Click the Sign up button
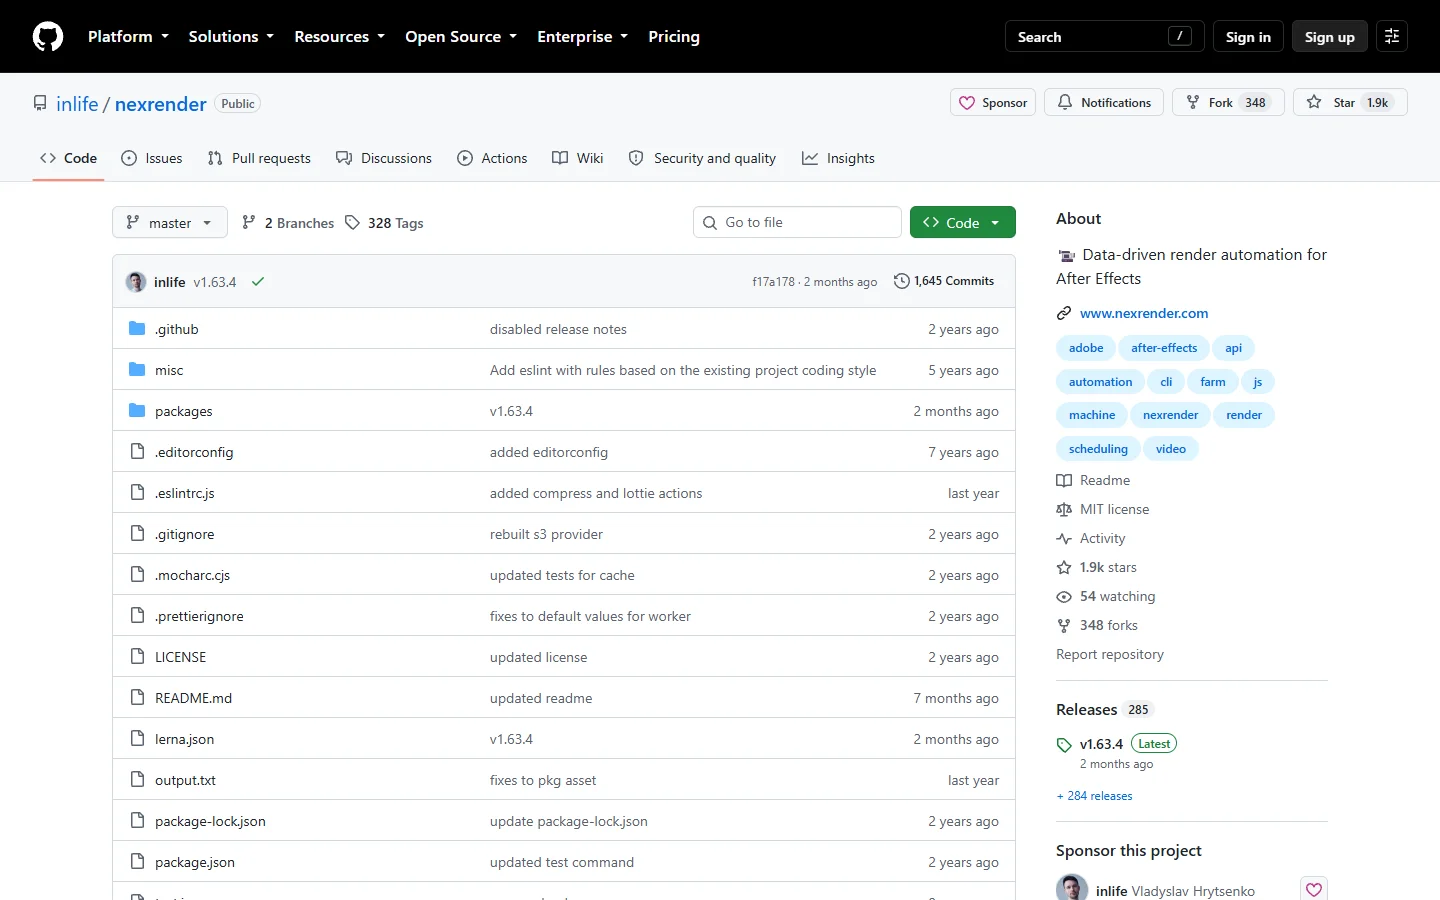Screen dimensions: 1440x900 [1329, 37]
